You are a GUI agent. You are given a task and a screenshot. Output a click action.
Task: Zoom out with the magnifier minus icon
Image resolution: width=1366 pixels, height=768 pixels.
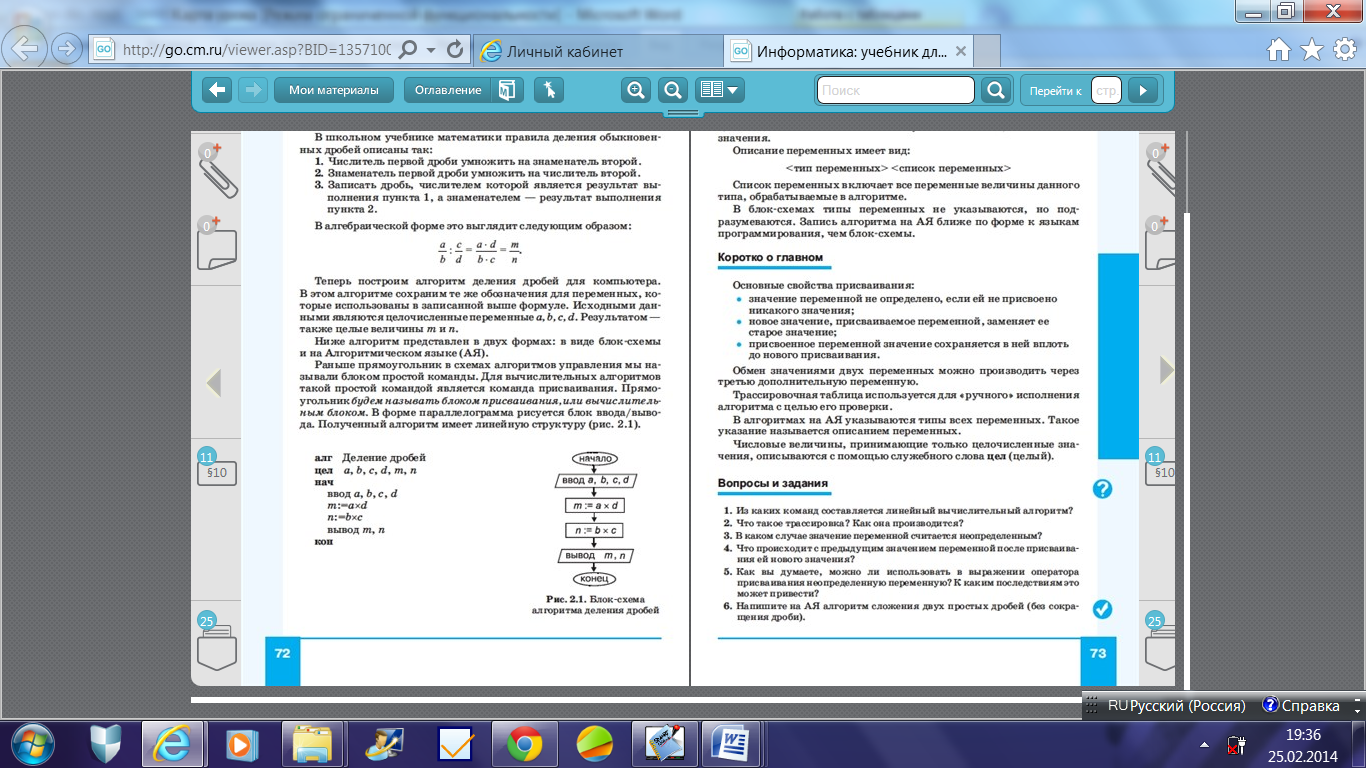click(x=674, y=90)
